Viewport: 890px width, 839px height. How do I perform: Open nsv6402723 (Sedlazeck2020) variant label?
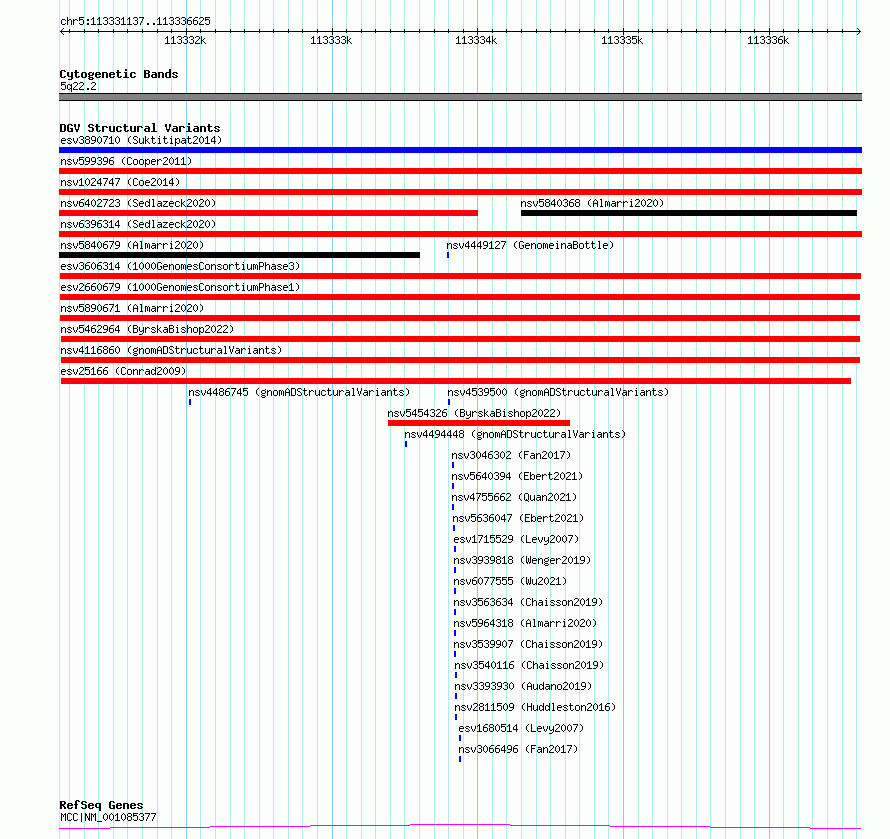click(x=138, y=203)
